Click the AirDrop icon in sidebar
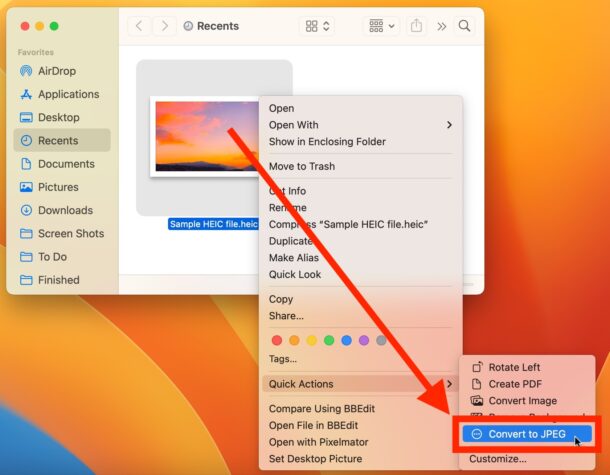 click(26, 71)
